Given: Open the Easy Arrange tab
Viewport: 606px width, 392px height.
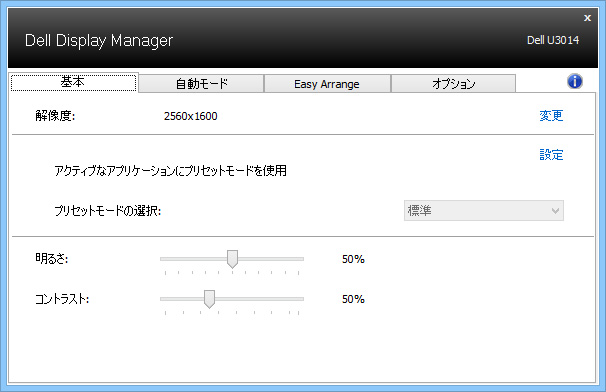Looking at the screenshot, I should pos(327,84).
